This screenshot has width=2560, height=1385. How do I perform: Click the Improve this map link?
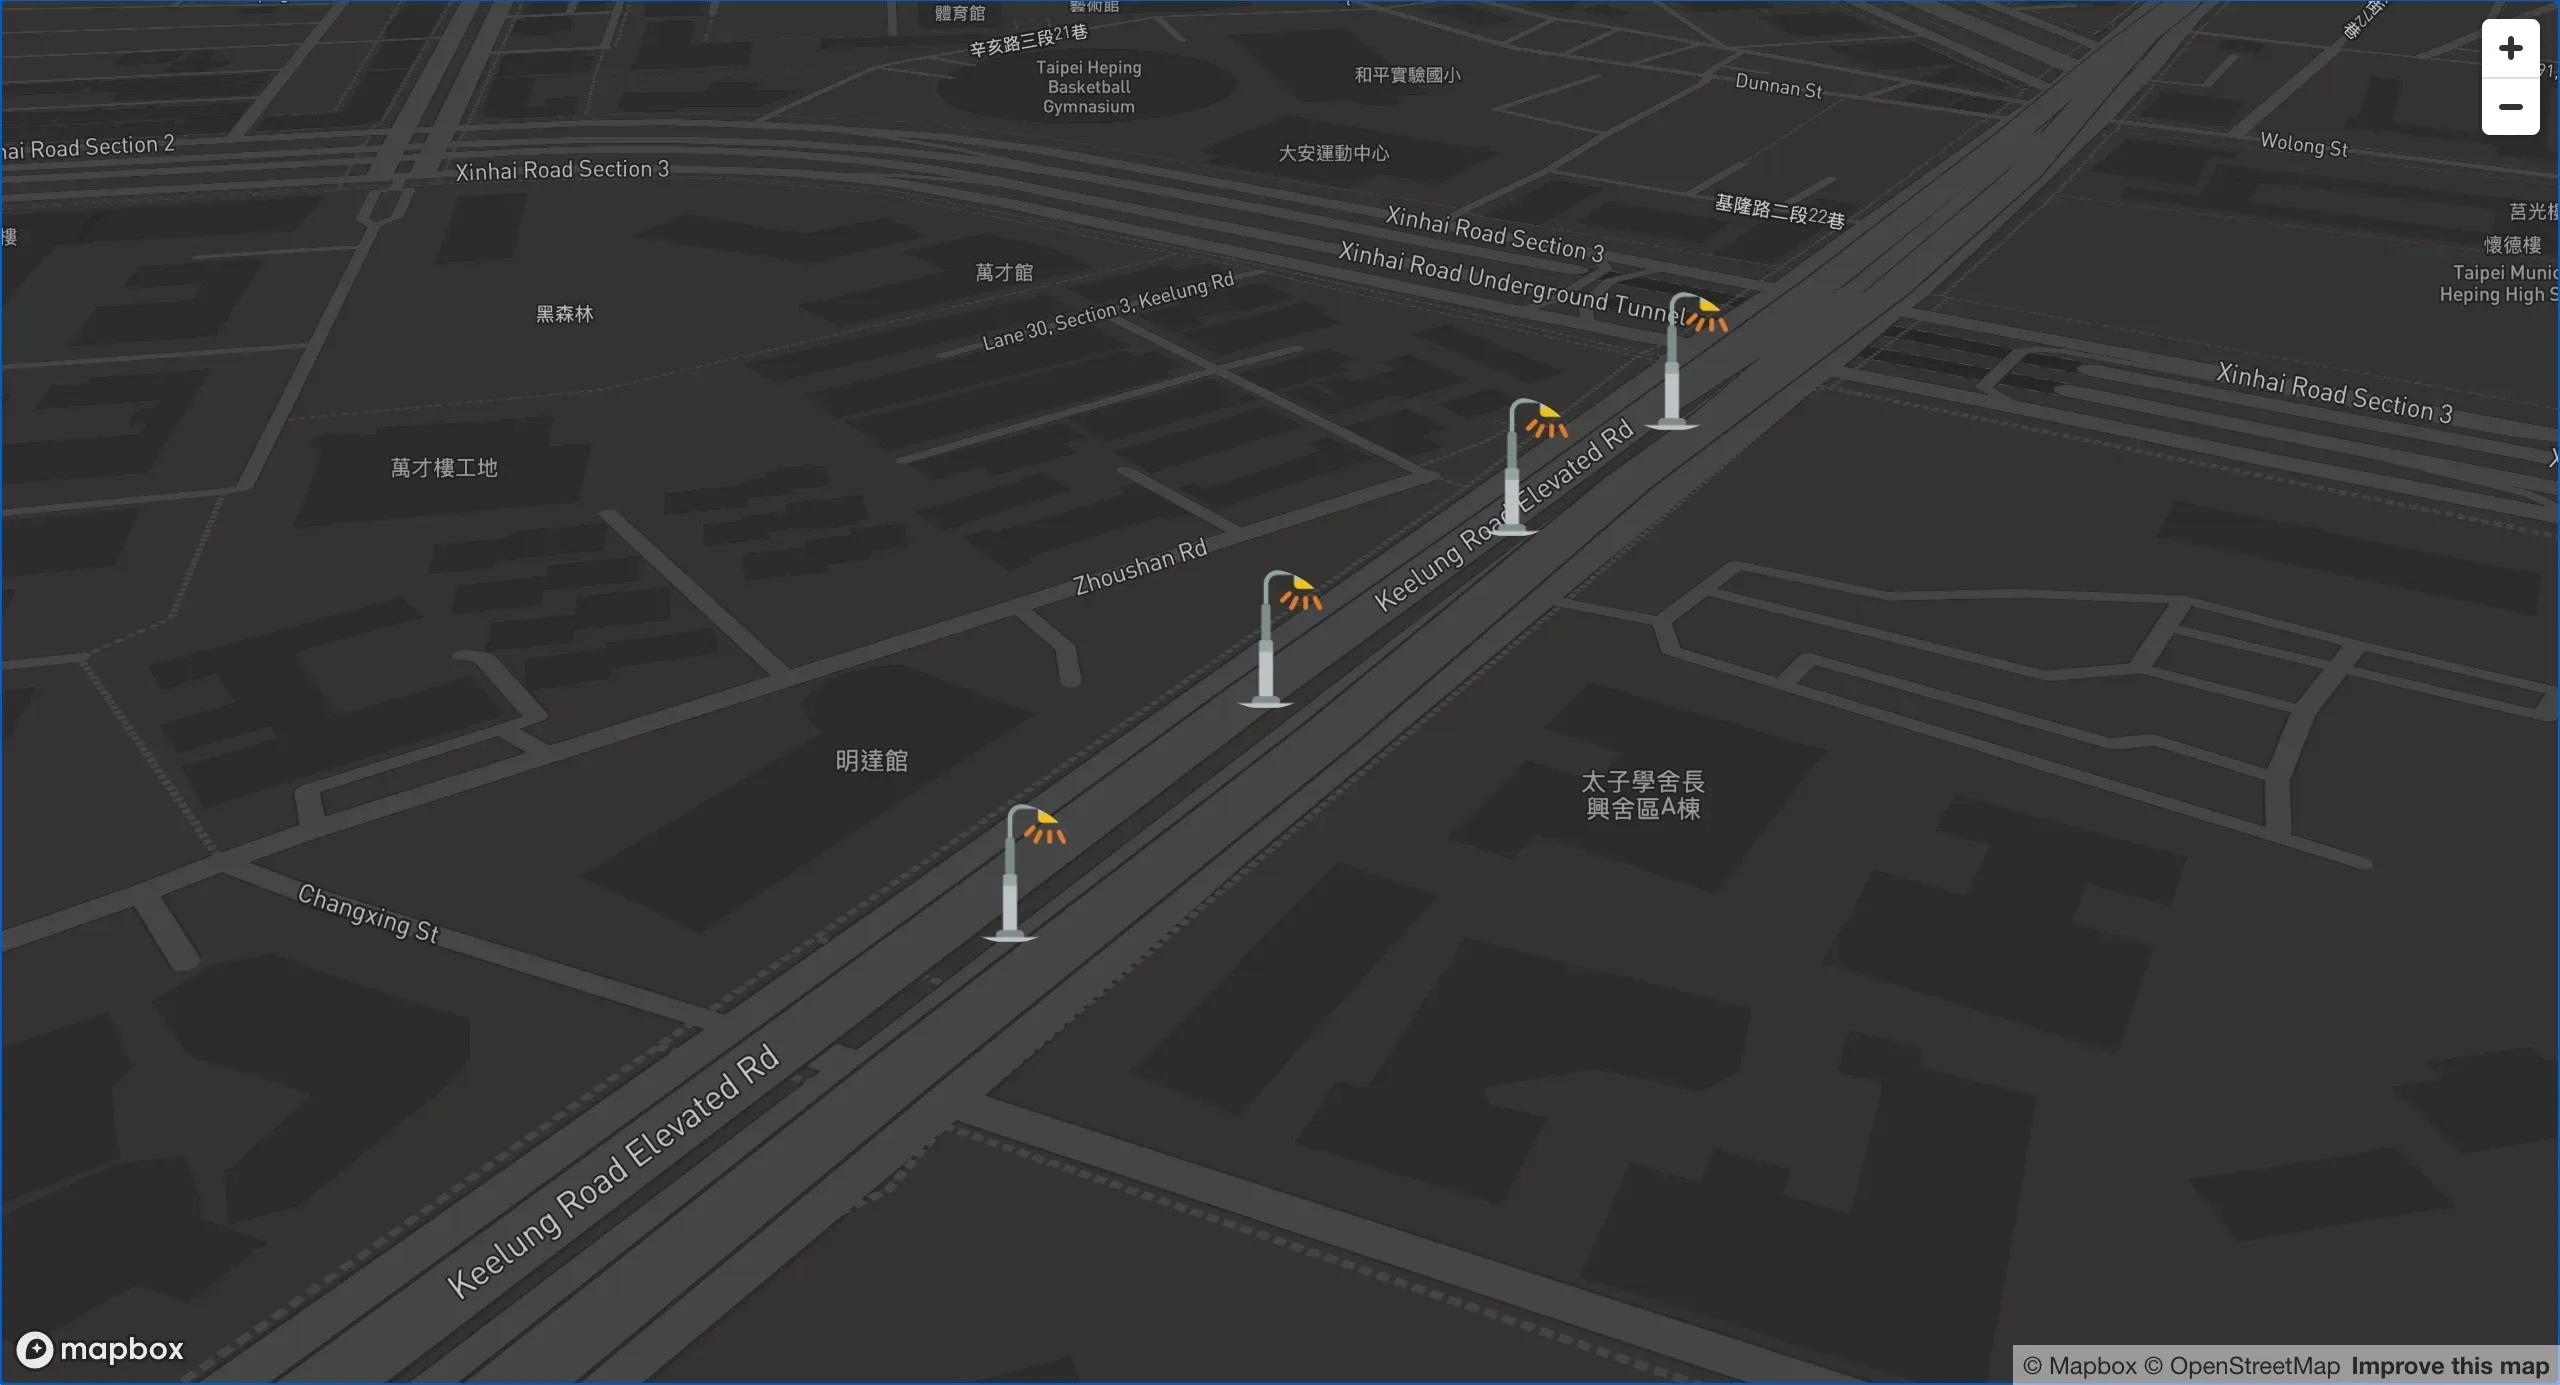tap(2449, 1366)
